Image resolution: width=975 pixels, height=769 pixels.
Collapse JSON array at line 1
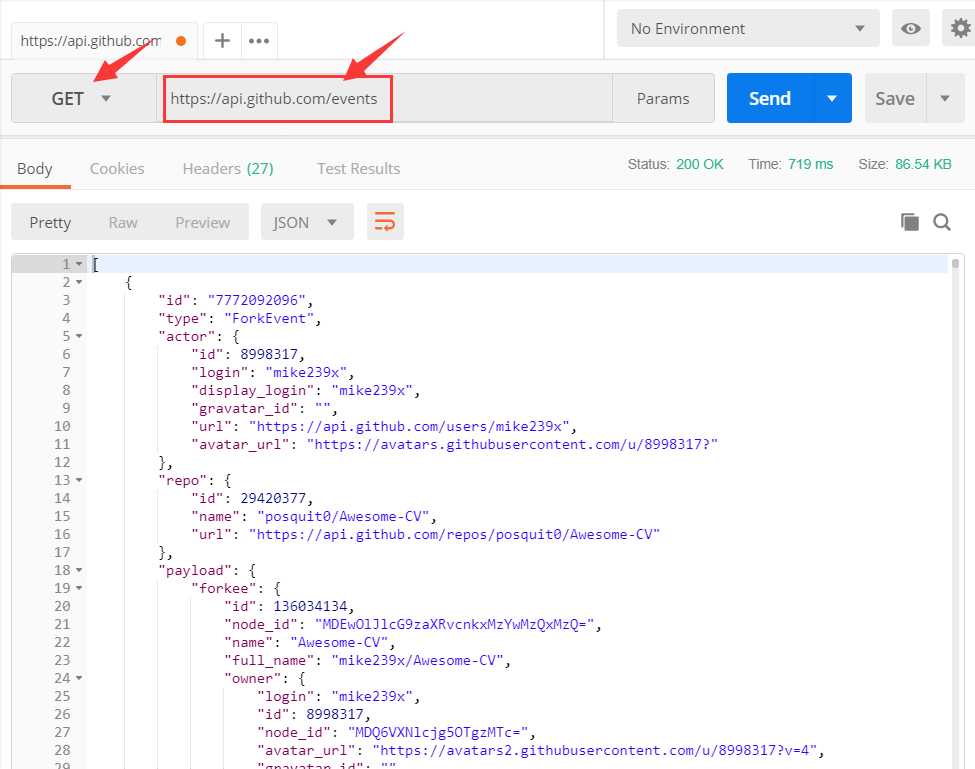(x=79, y=264)
